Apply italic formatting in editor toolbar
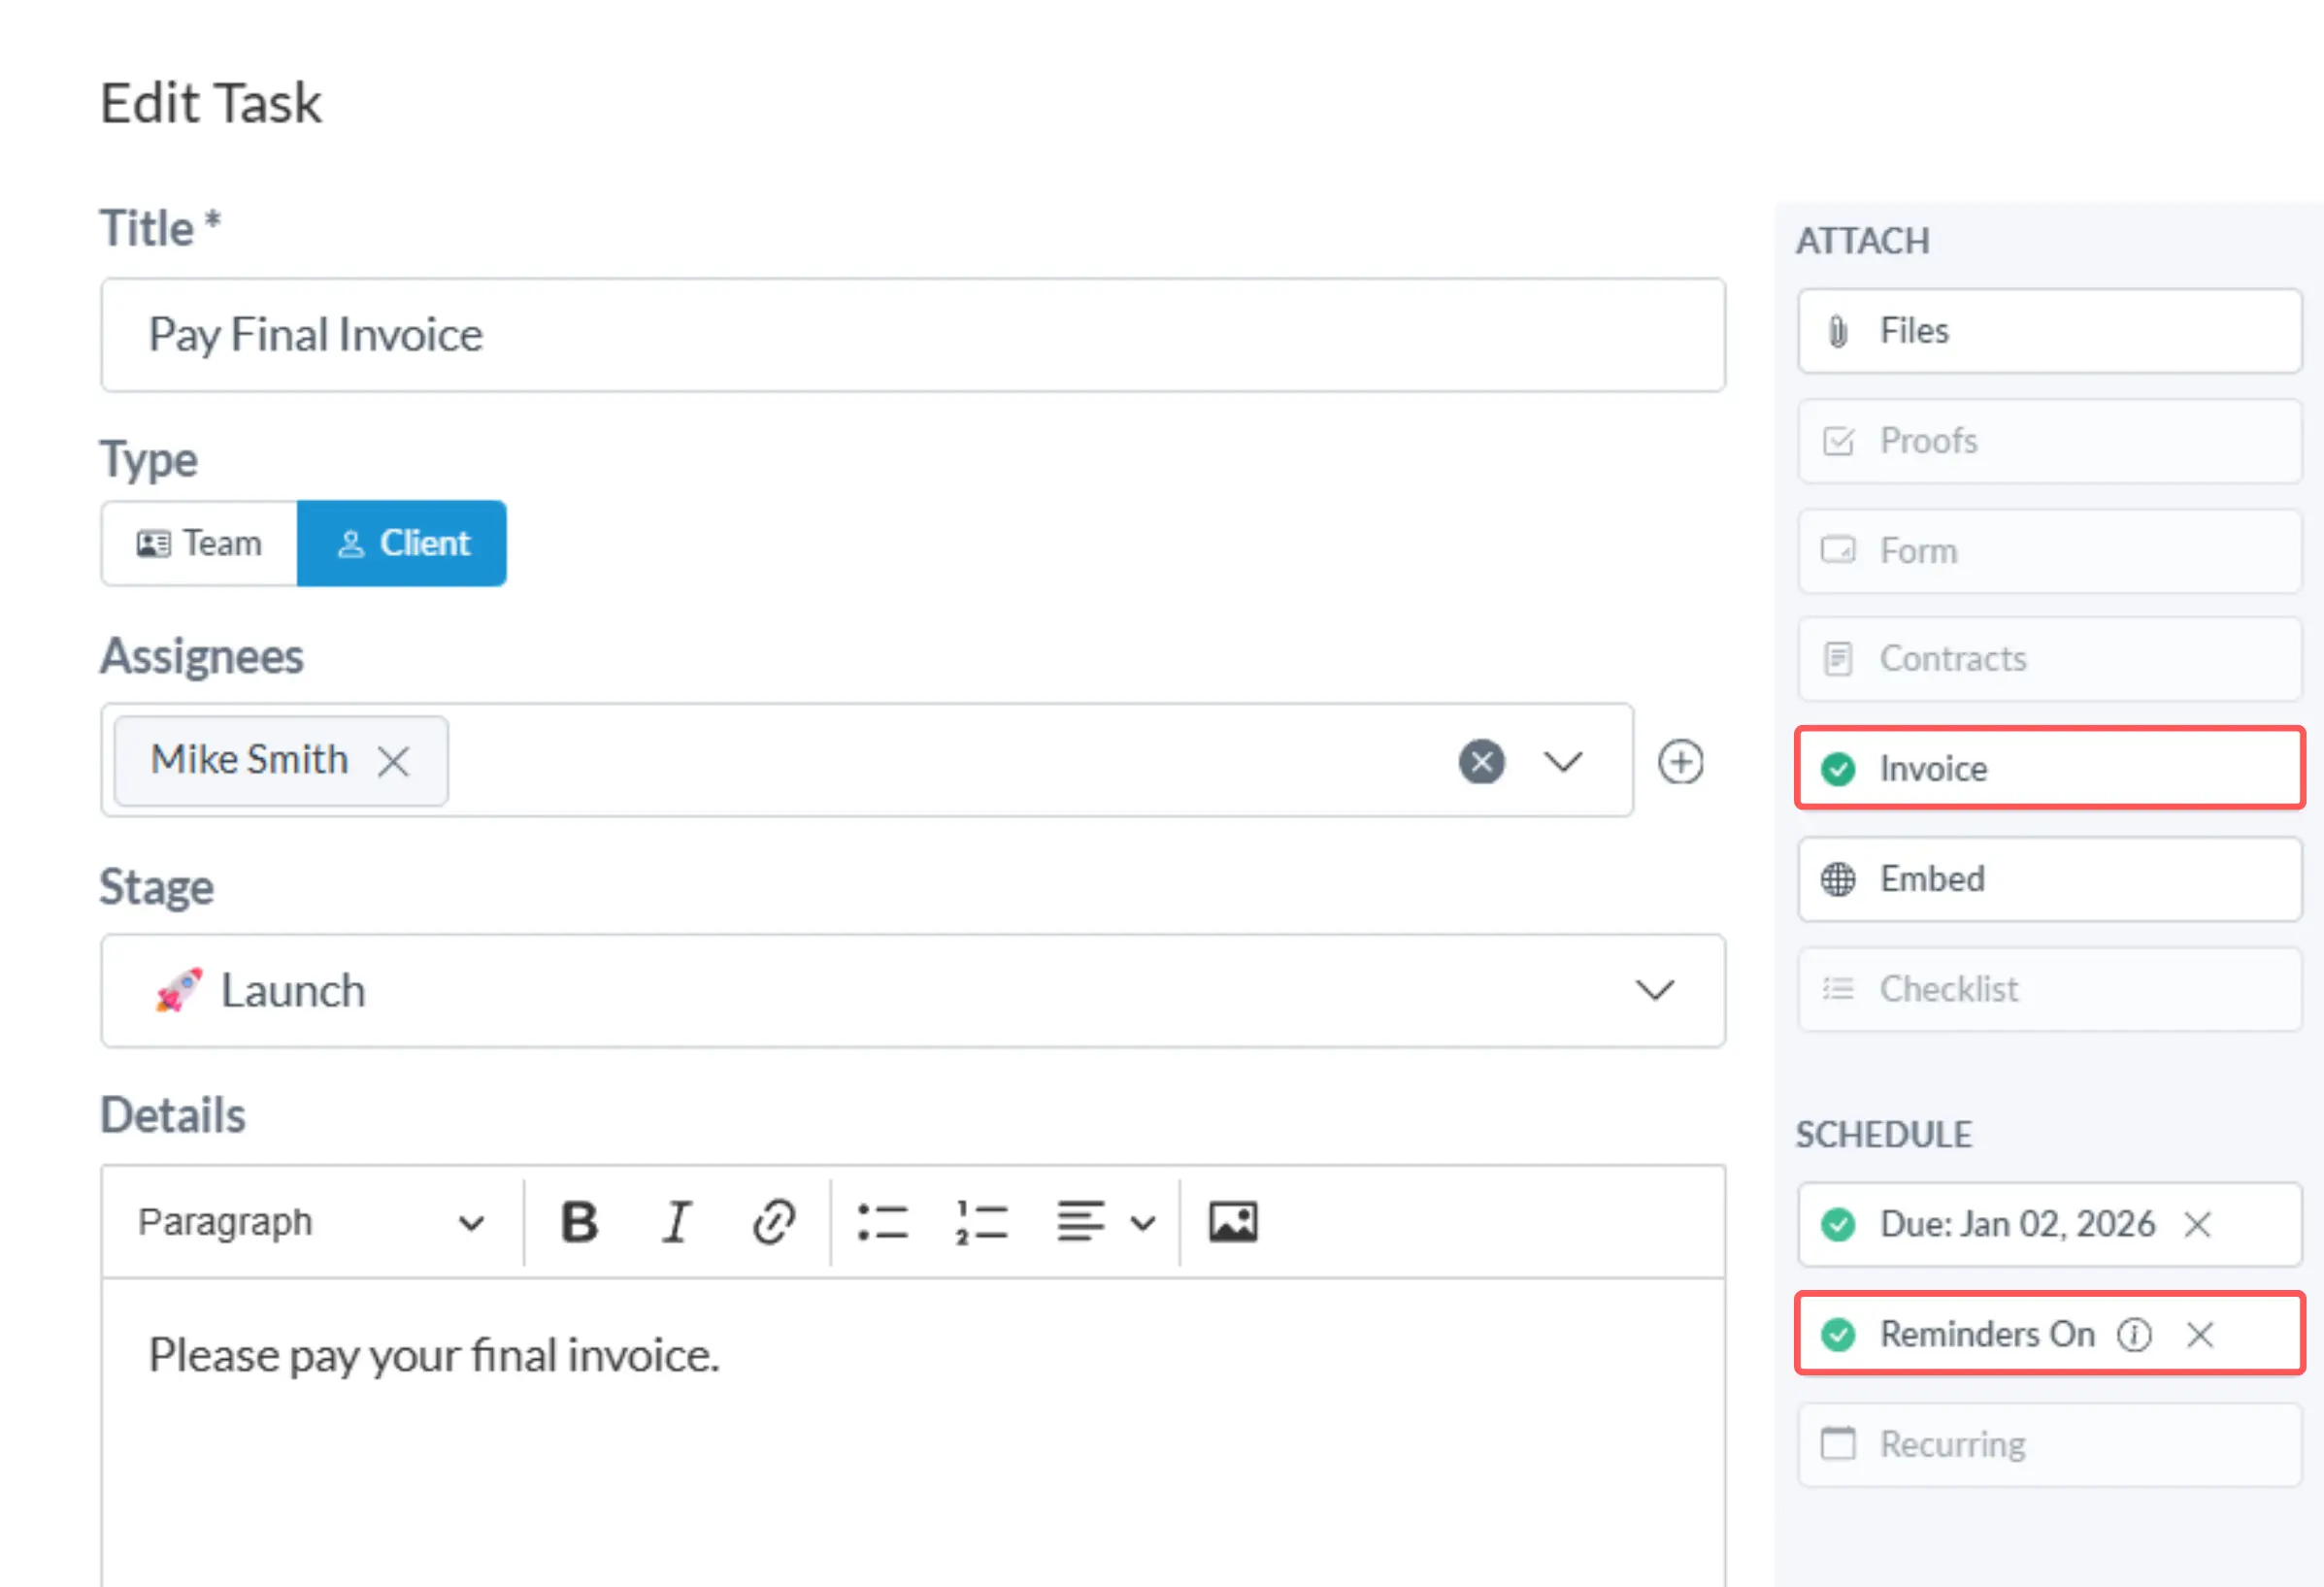 tap(677, 1222)
